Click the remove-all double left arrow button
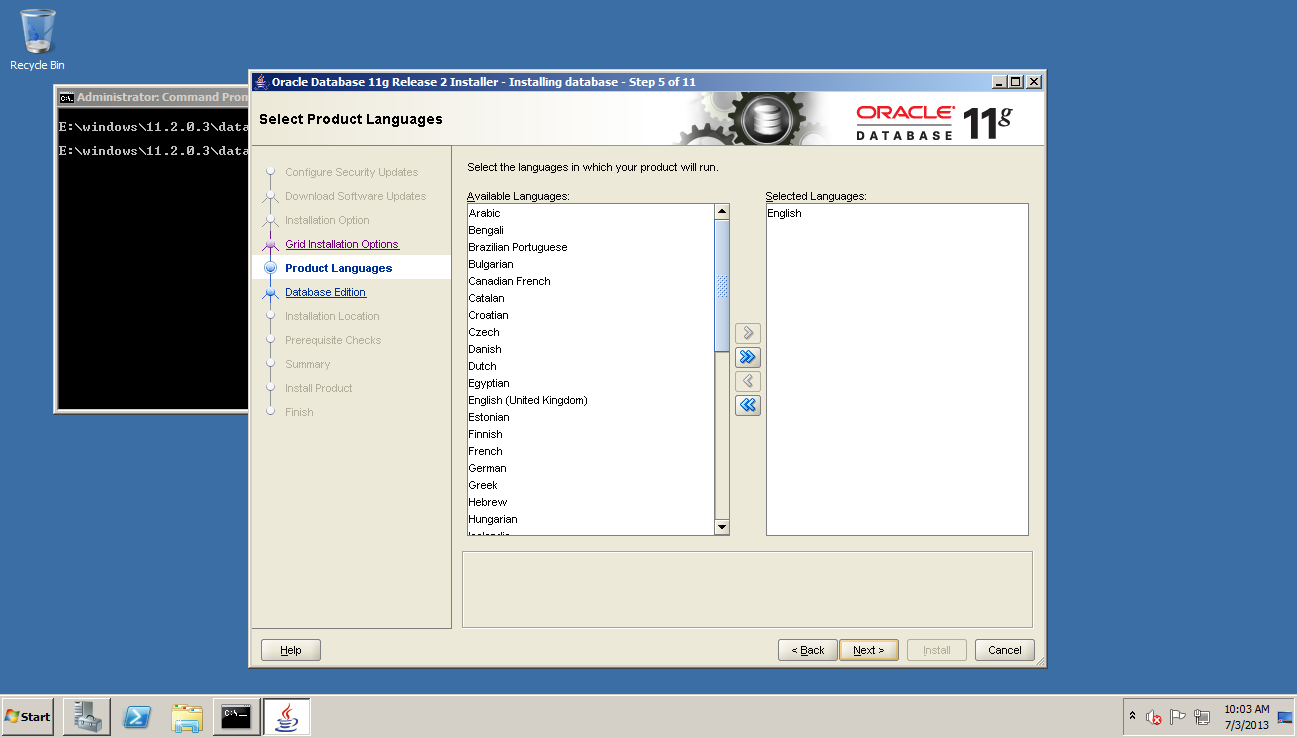This screenshot has width=1297, height=738. 747,405
